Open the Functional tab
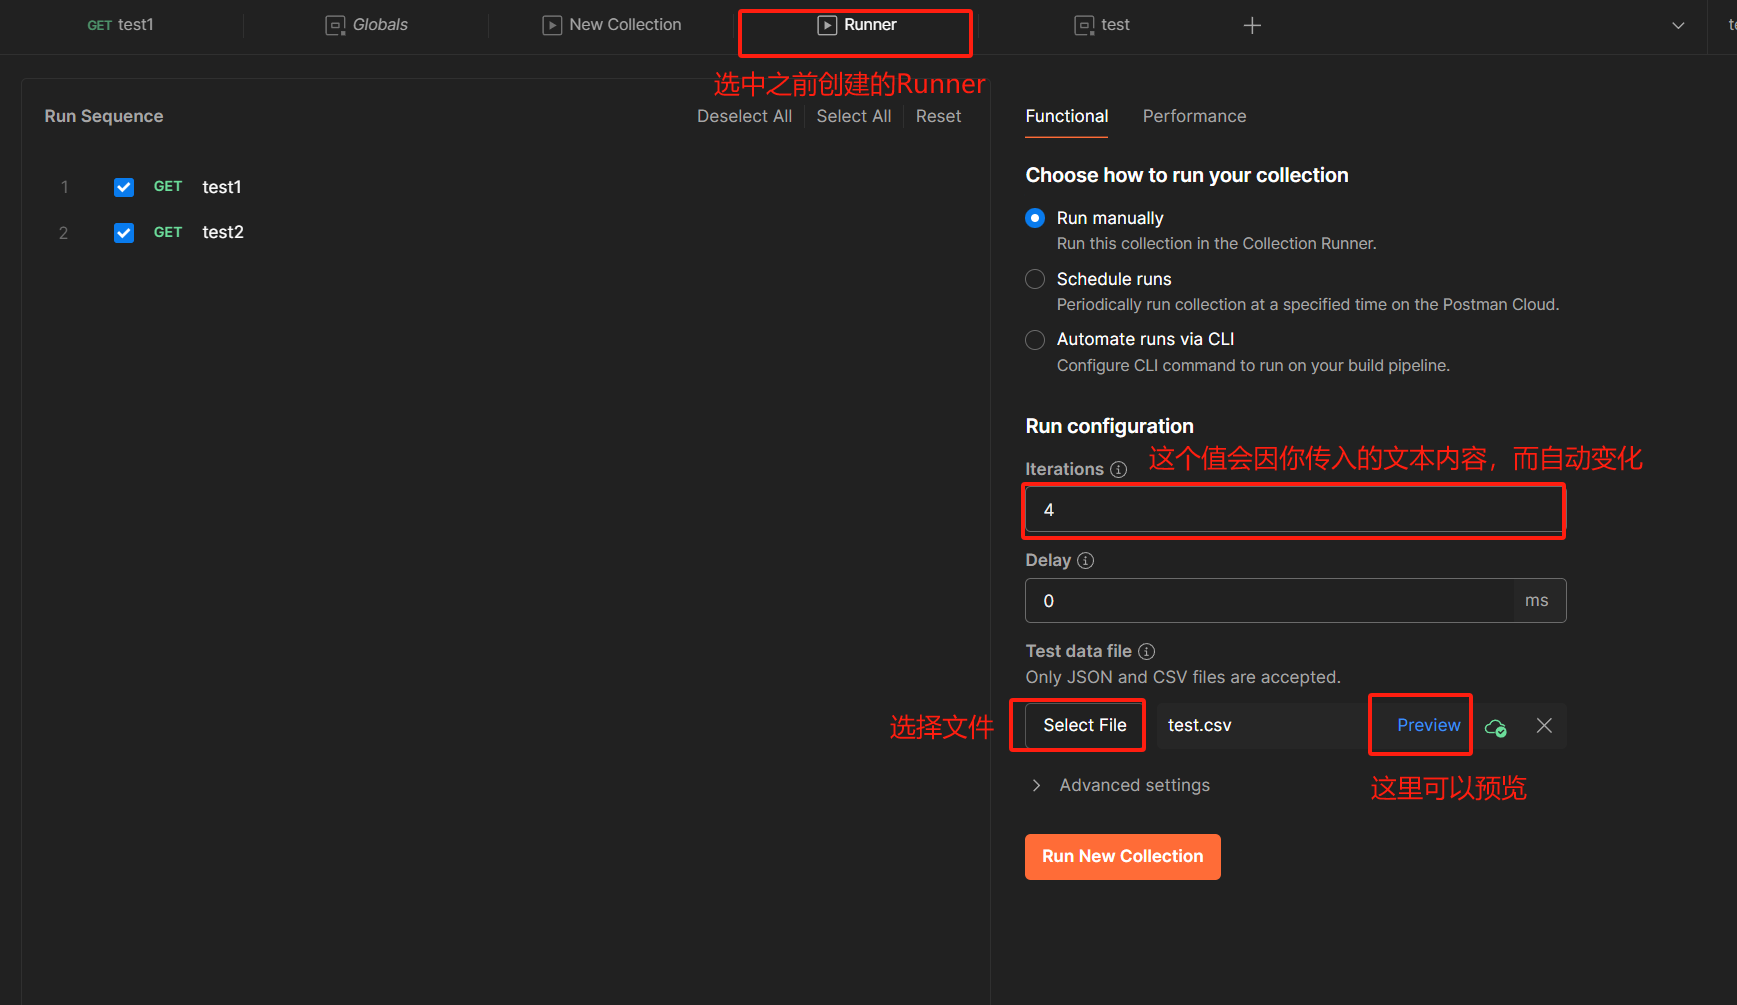This screenshot has height=1005, width=1737. [x=1067, y=116]
